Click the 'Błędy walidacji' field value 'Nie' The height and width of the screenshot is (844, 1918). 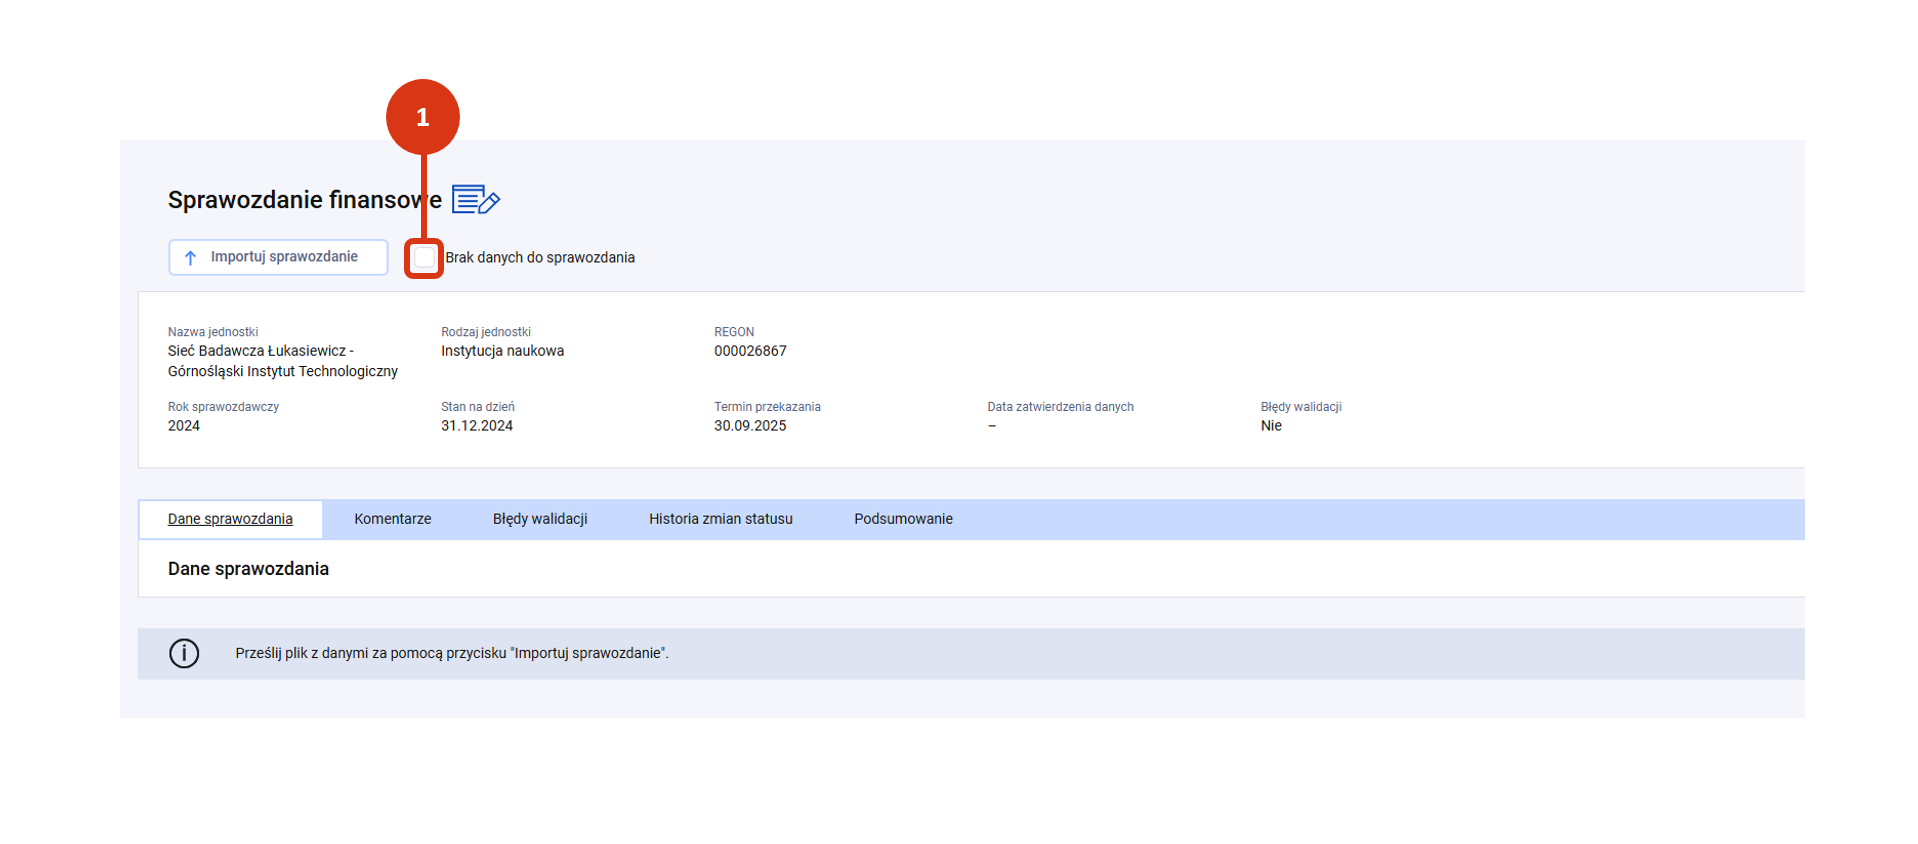point(1271,426)
